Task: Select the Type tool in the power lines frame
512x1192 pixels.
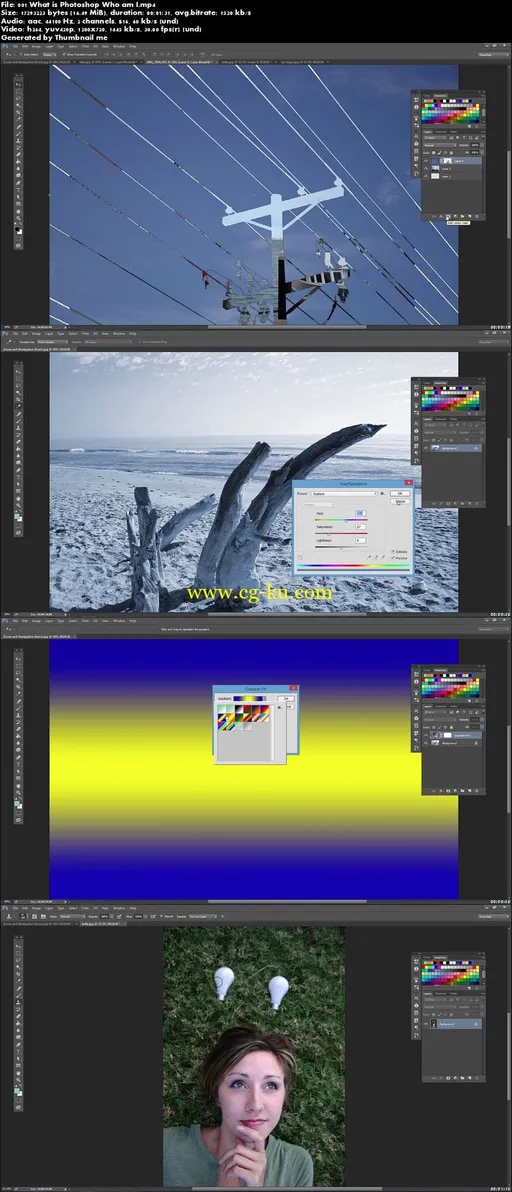Action: point(18,190)
